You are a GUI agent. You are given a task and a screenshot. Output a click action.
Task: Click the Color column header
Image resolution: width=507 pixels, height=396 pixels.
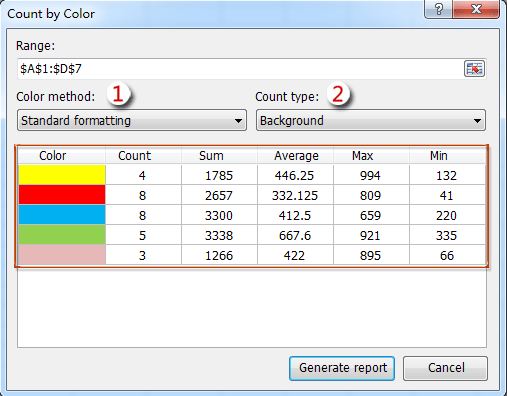tap(62, 156)
